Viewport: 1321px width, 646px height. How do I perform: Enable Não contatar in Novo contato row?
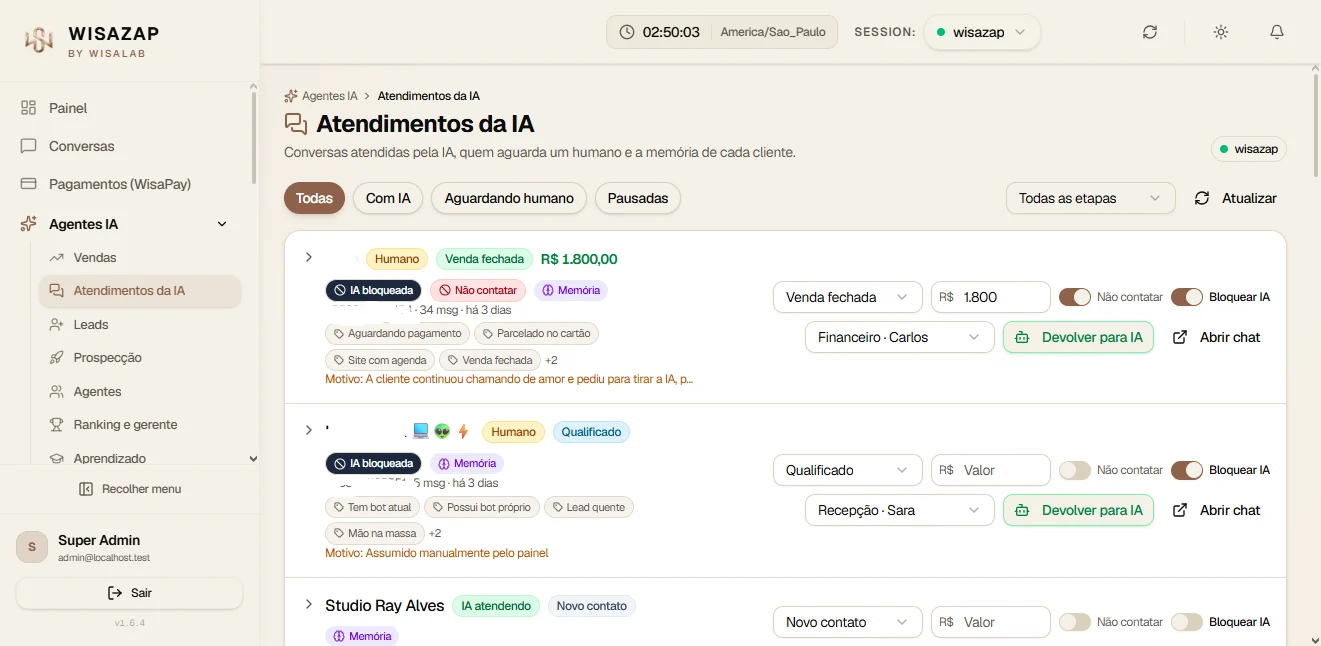tap(1075, 622)
